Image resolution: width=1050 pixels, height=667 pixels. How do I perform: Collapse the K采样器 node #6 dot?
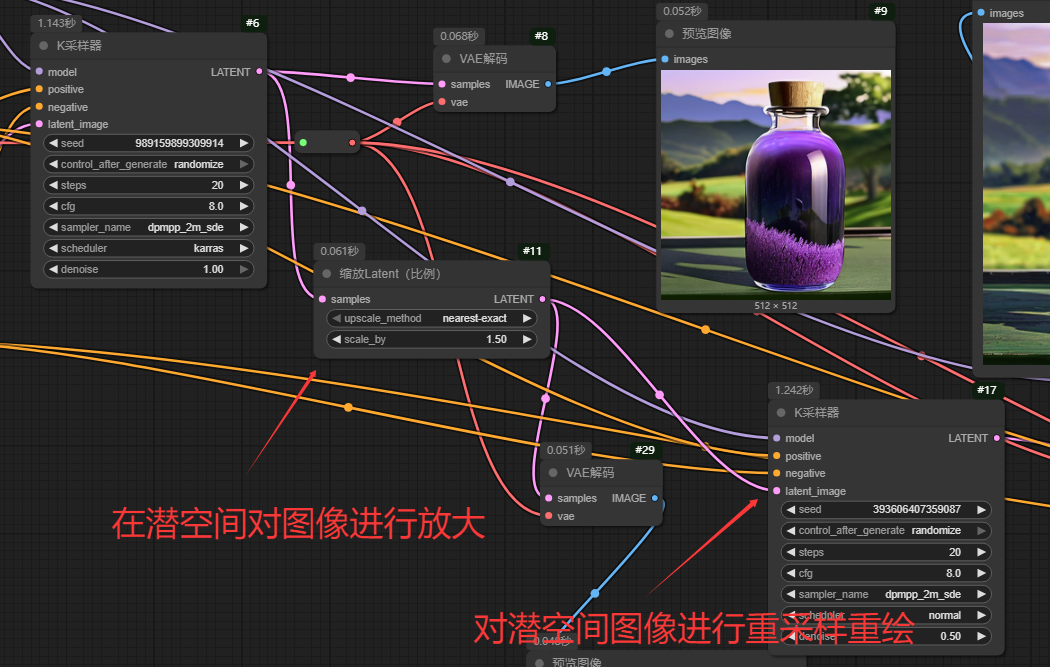click(43, 45)
